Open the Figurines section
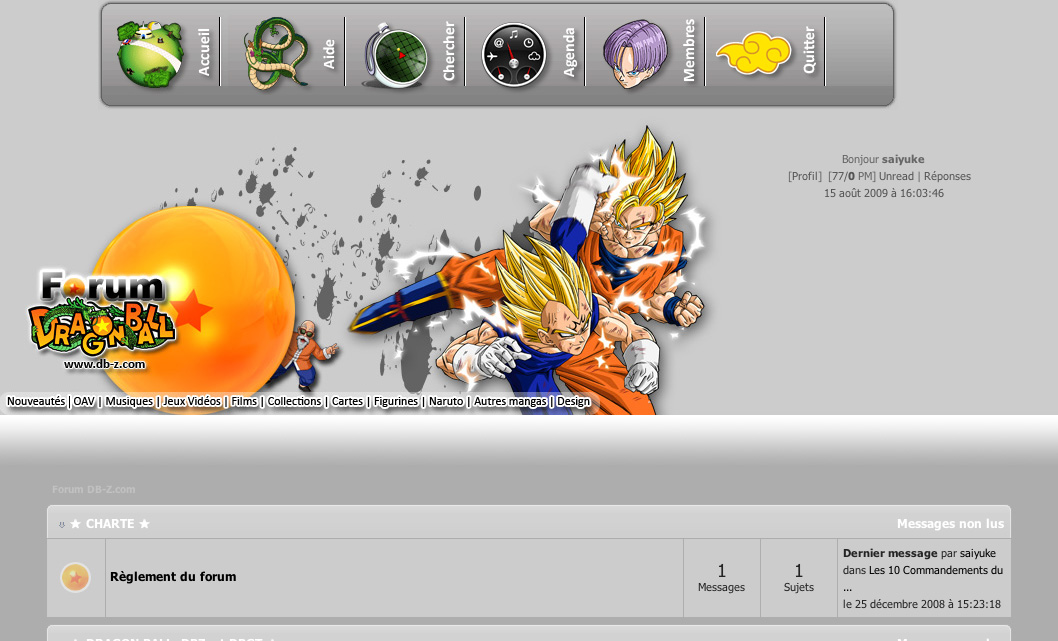The height and width of the screenshot is (641, 1058). click(396, 401)
